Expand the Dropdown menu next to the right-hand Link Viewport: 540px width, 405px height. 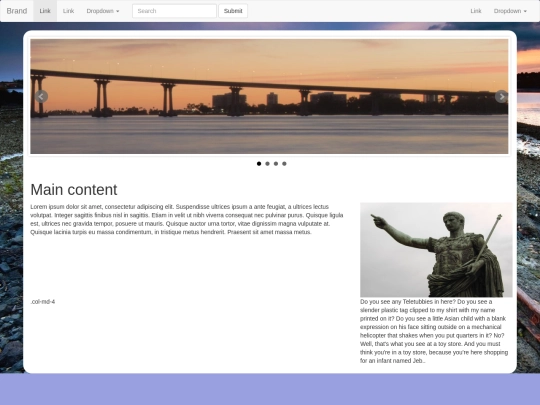[x=510, y=11]
